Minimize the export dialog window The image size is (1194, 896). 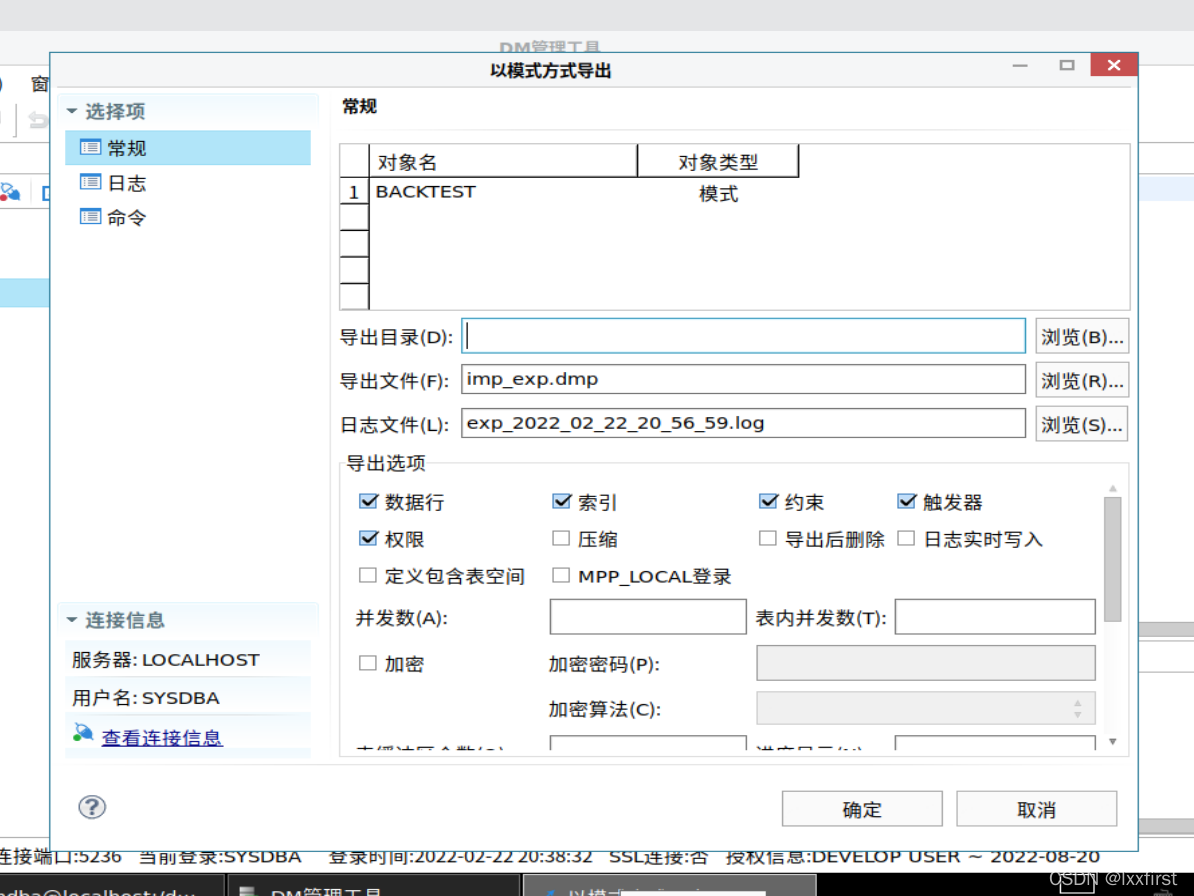click(x=1020, y=65)
